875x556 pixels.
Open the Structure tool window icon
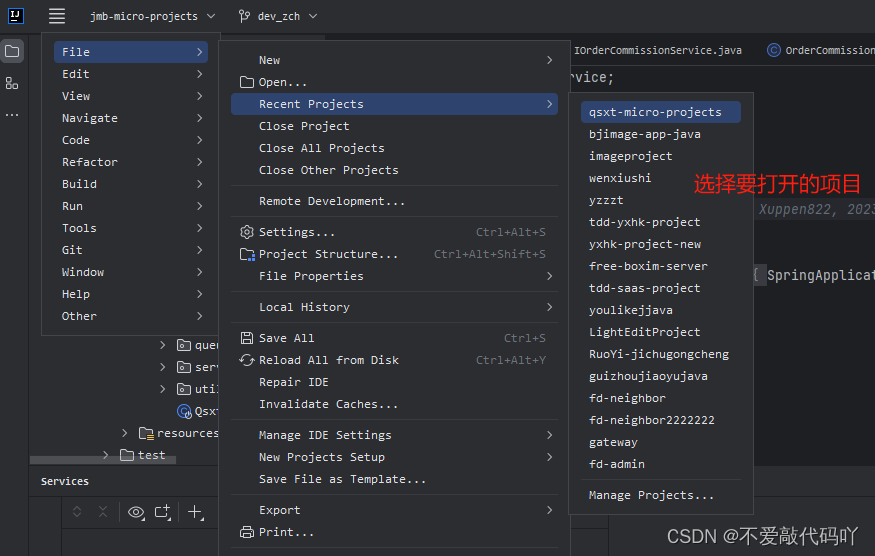point(12,83)
